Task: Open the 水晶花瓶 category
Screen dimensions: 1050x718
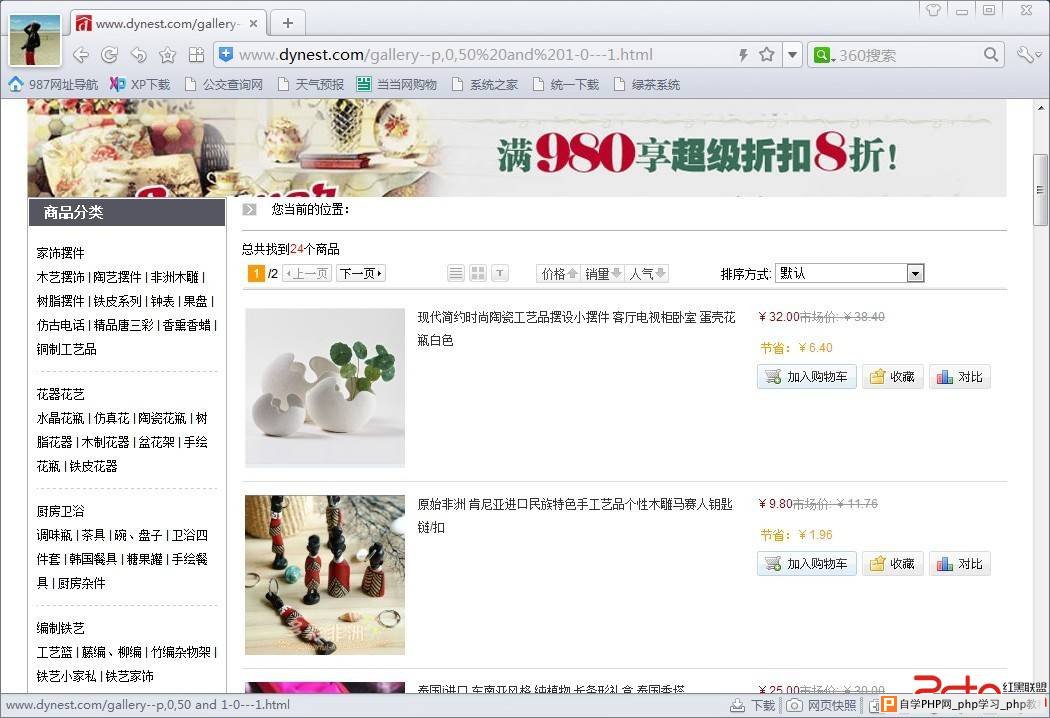Action: tap(60, 418)
